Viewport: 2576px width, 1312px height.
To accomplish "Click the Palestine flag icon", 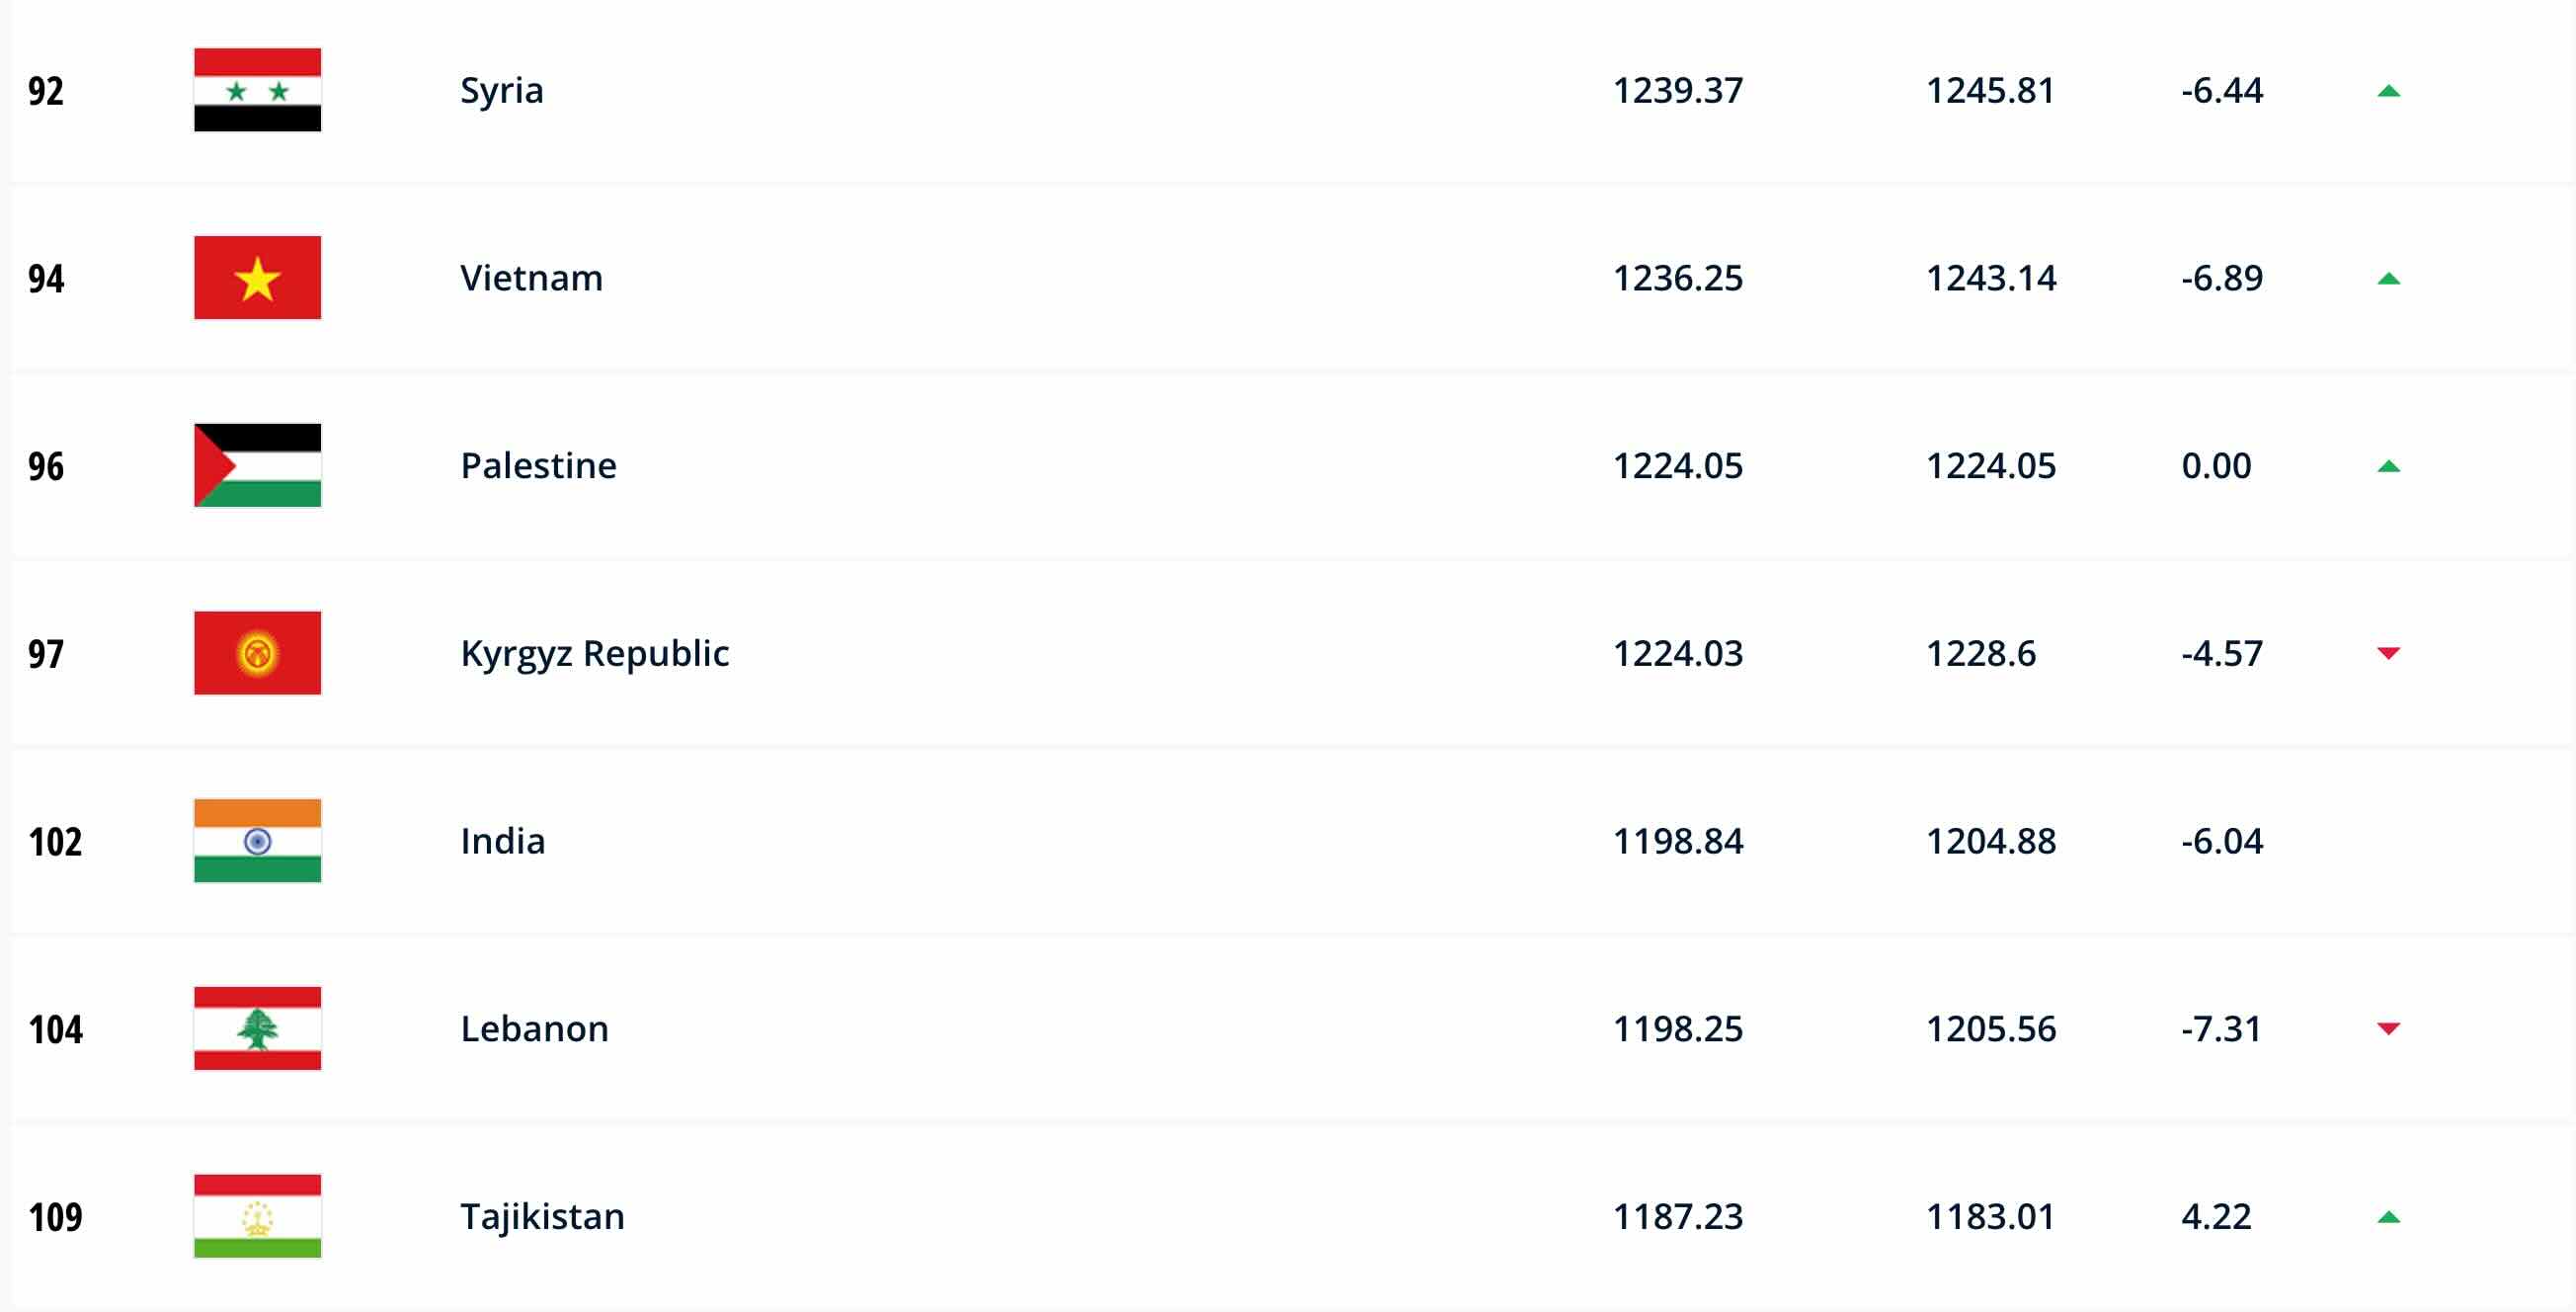I will point(257,465).
